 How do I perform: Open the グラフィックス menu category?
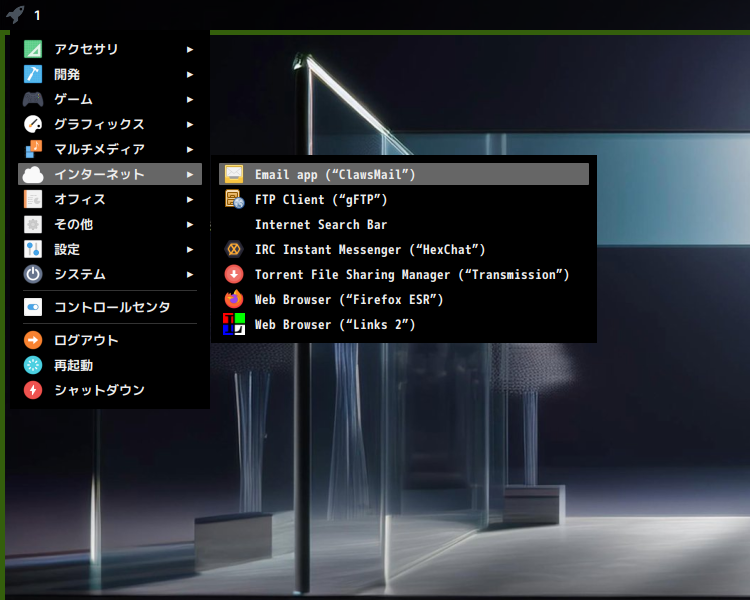110,124
